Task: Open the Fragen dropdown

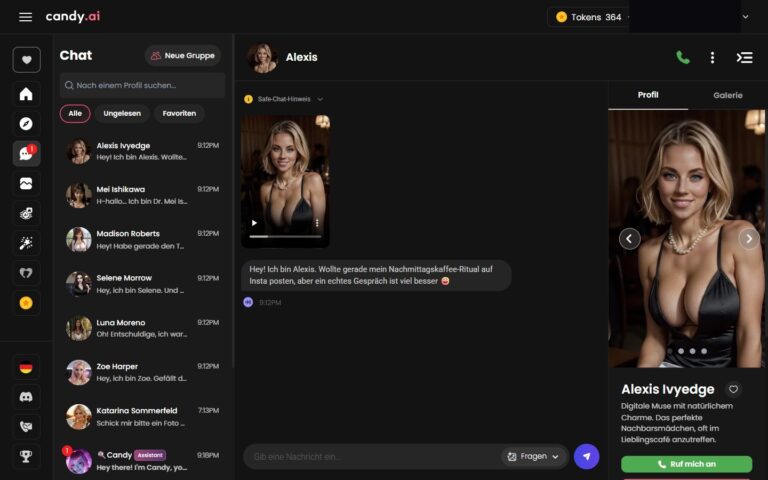Action: pos(532,456)
